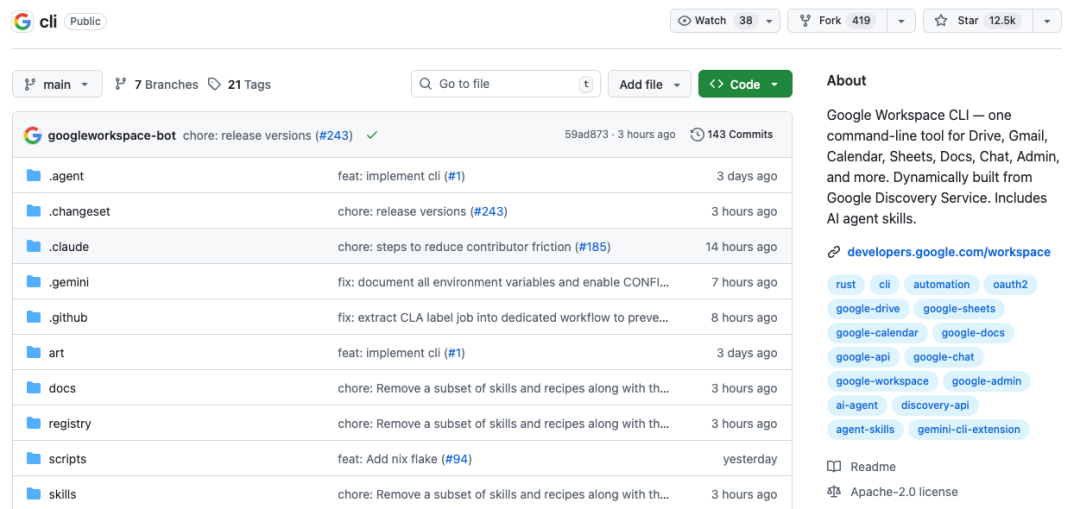
Task: Expand the Add file dropdown
Action: pyautogui.click(x=650, y=85)
